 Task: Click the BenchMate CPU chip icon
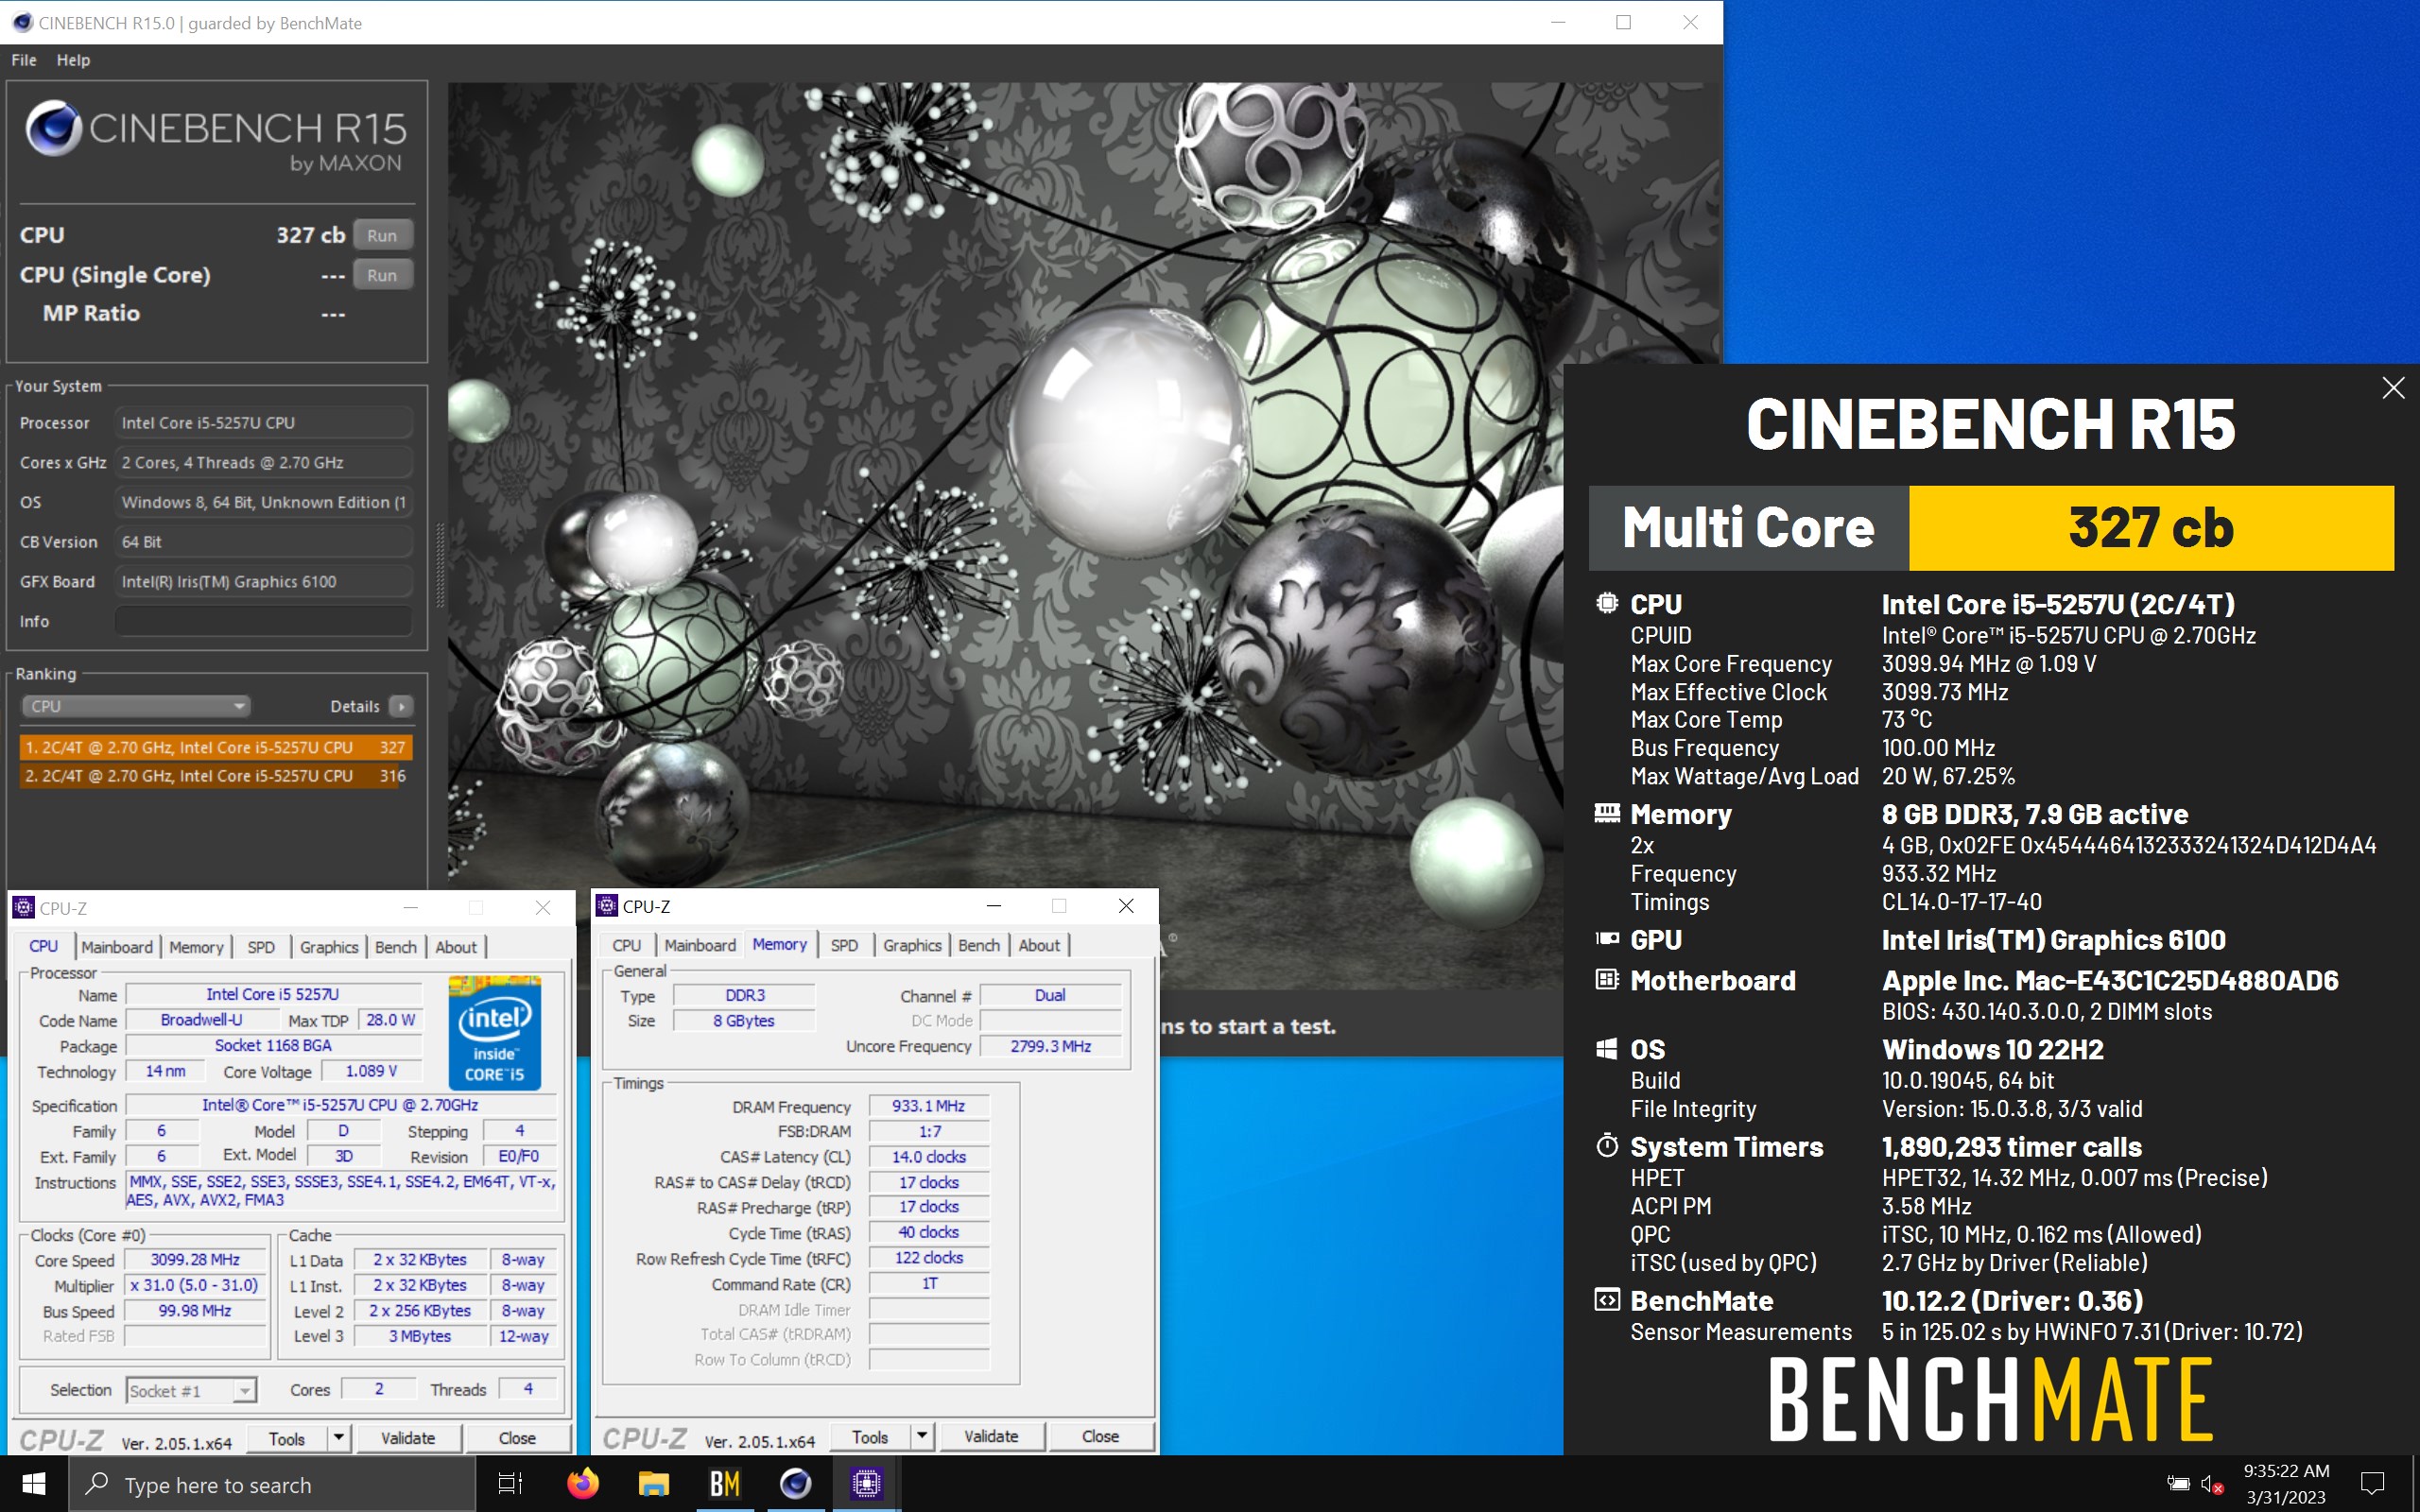pyautogui.click(x=1606, y=603)
